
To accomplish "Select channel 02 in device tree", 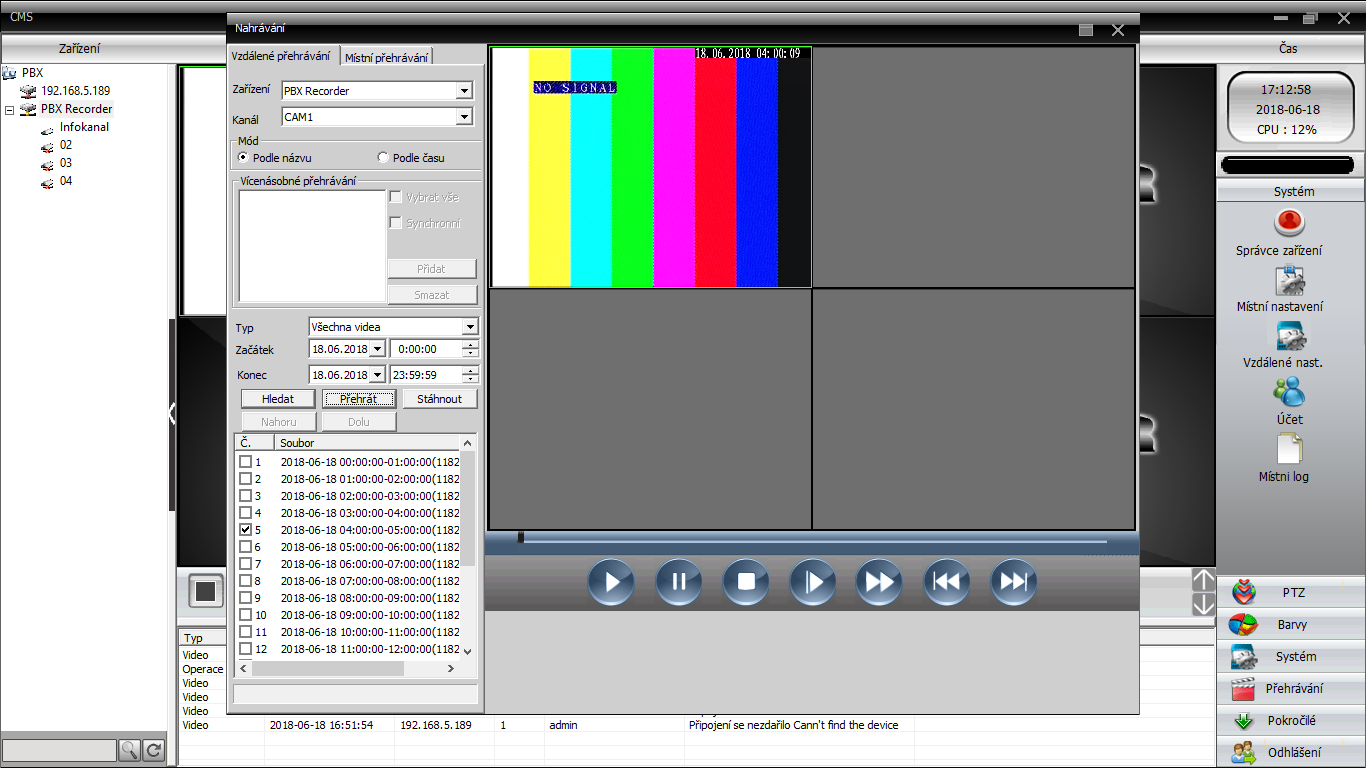I will (x=65, y=145).
